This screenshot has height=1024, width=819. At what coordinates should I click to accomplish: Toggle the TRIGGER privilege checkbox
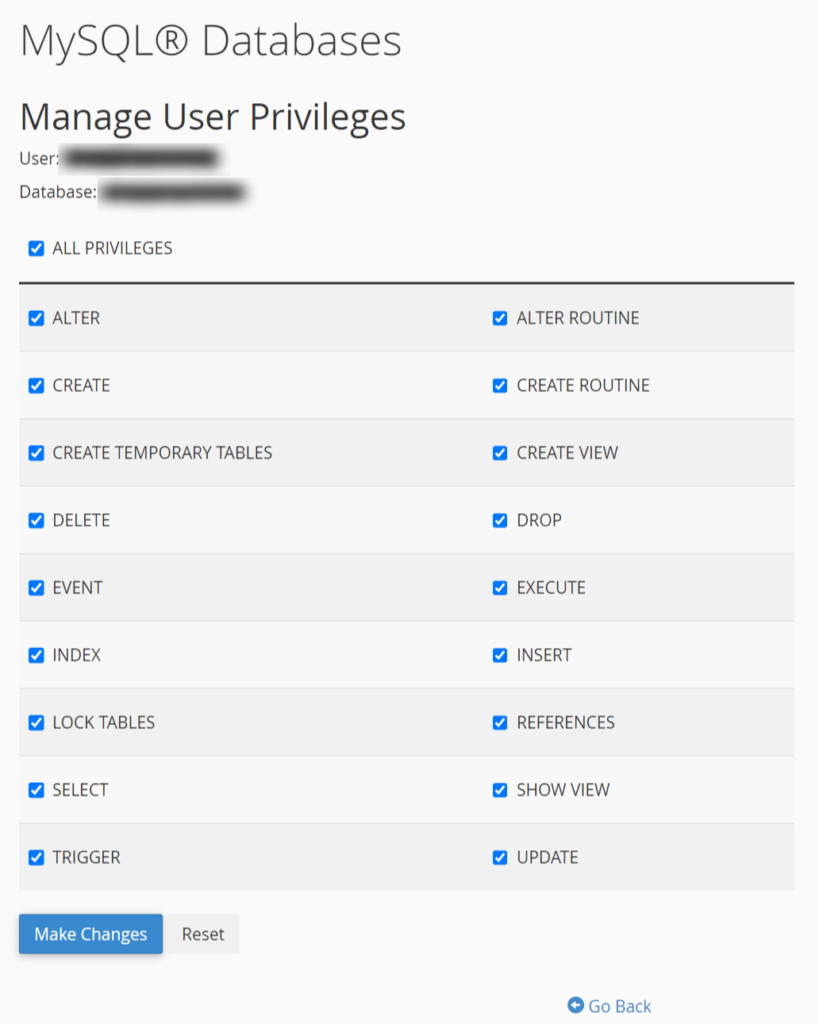tap(37, 858)
